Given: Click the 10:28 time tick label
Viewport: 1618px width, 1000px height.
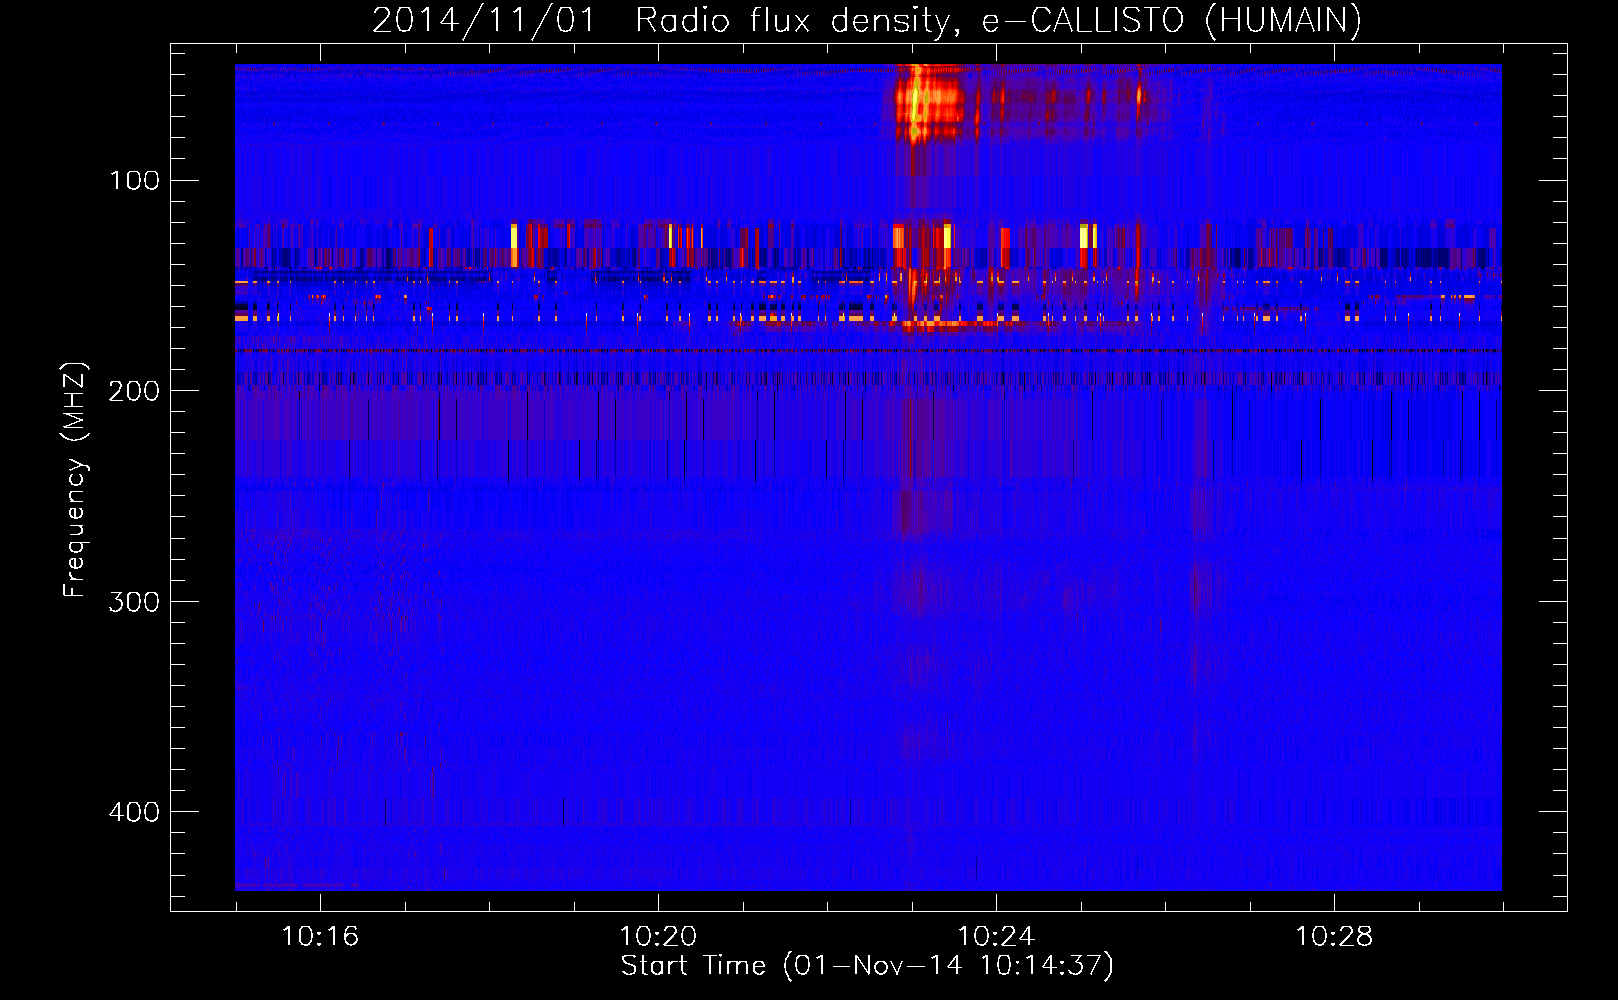Looking at the screenshot, I should 1334,937.
